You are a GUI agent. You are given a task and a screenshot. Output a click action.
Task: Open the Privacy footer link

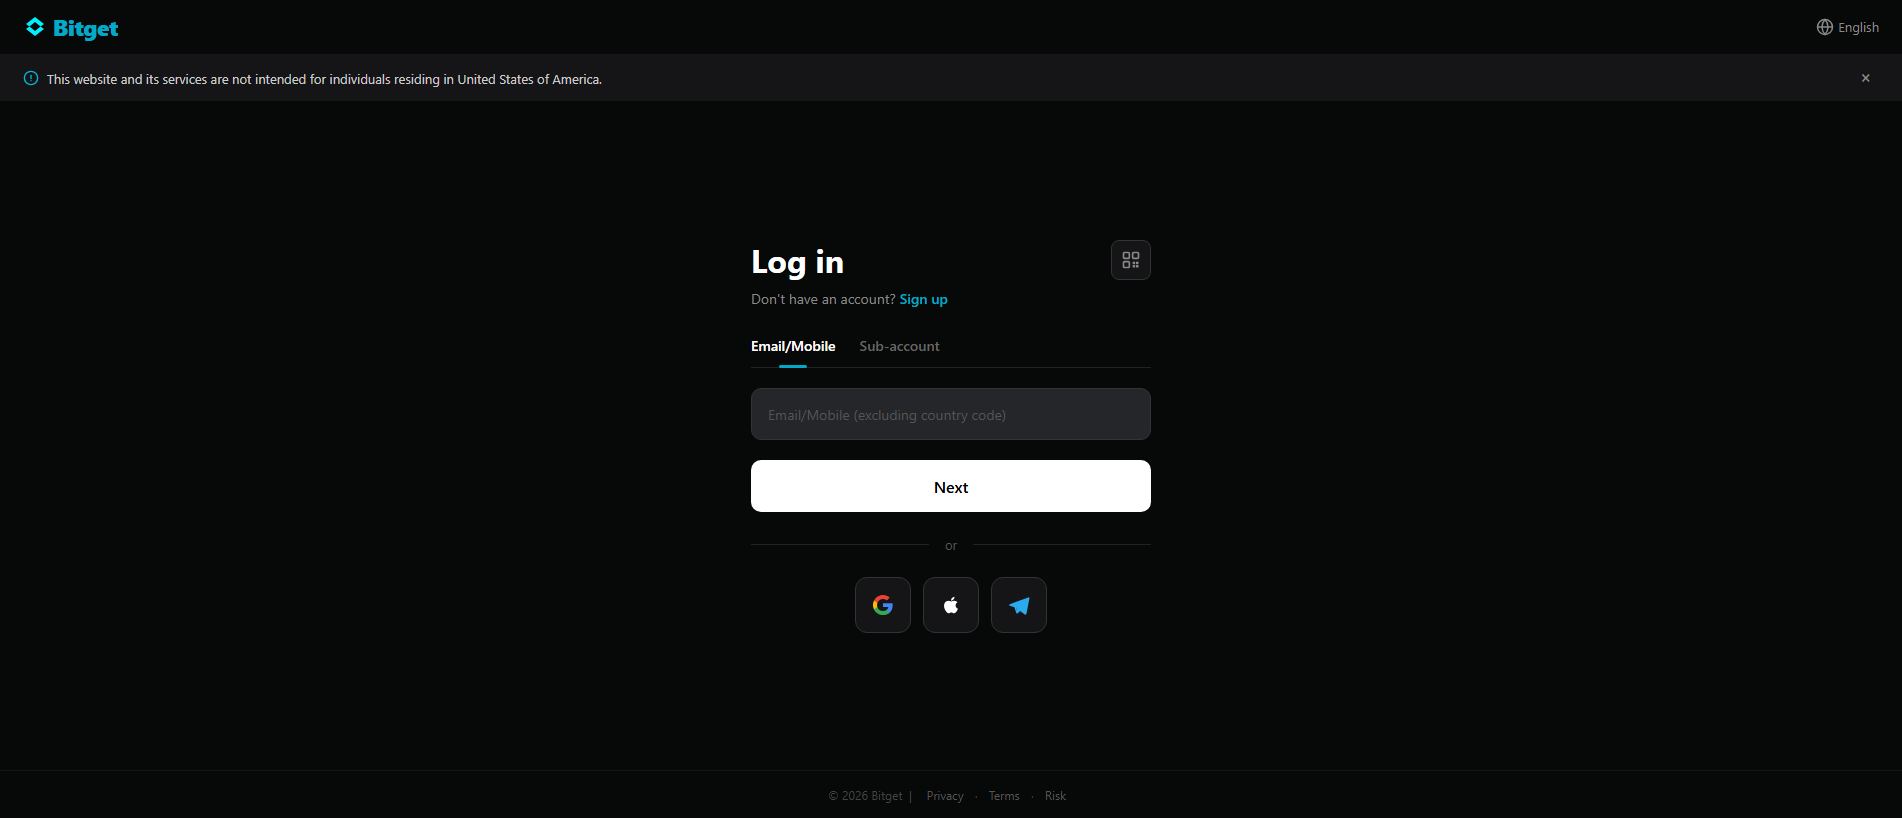[x=945, y=796]
